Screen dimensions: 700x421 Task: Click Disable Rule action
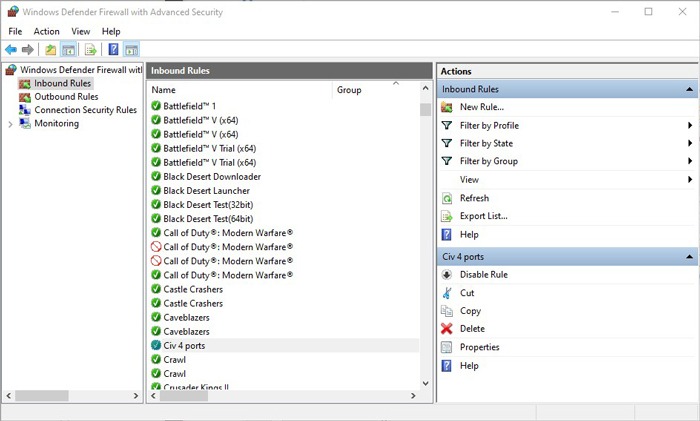click(x=484, y=275)
